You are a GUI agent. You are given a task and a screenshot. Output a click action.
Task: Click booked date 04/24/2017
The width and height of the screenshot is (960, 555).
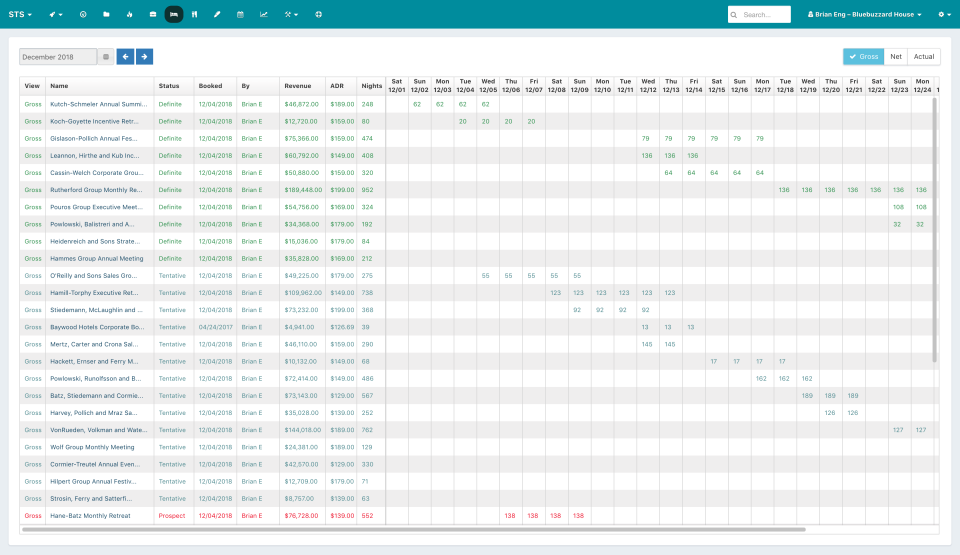point(216,327)
